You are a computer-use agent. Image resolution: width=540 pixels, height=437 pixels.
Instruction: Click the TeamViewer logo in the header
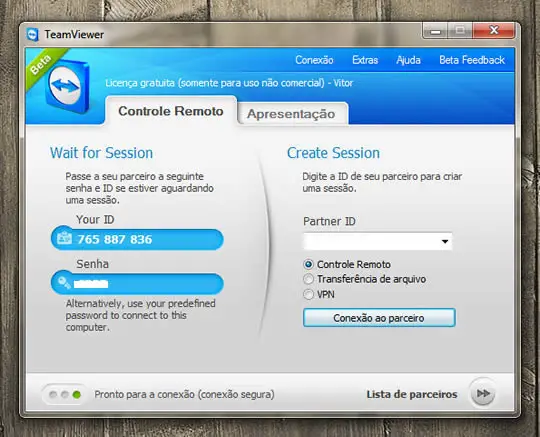click(67, 86)
